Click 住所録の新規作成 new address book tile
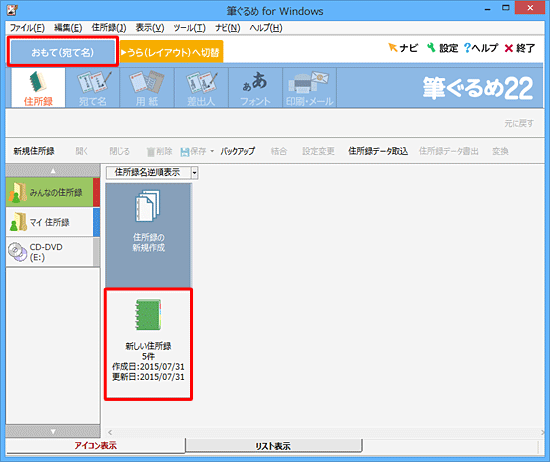Viewport: 550px width, 462px height. [148, 235]
